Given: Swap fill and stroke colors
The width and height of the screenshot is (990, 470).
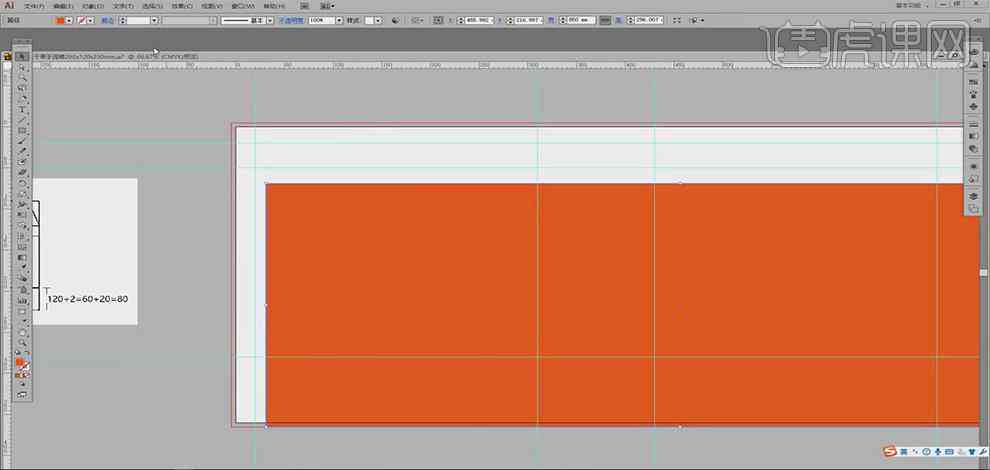Looking at the screenshot, I should tap(28, 352).
